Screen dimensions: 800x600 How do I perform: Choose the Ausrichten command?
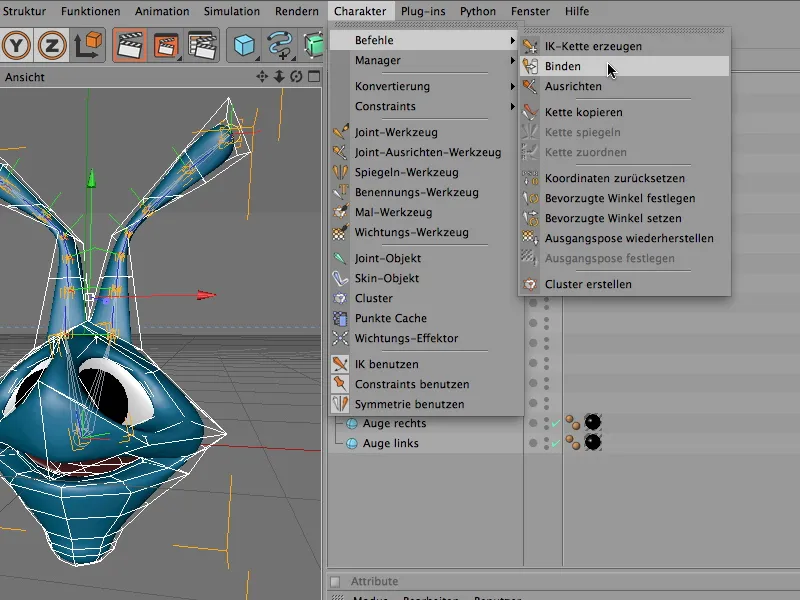click(x=624, y=86)
